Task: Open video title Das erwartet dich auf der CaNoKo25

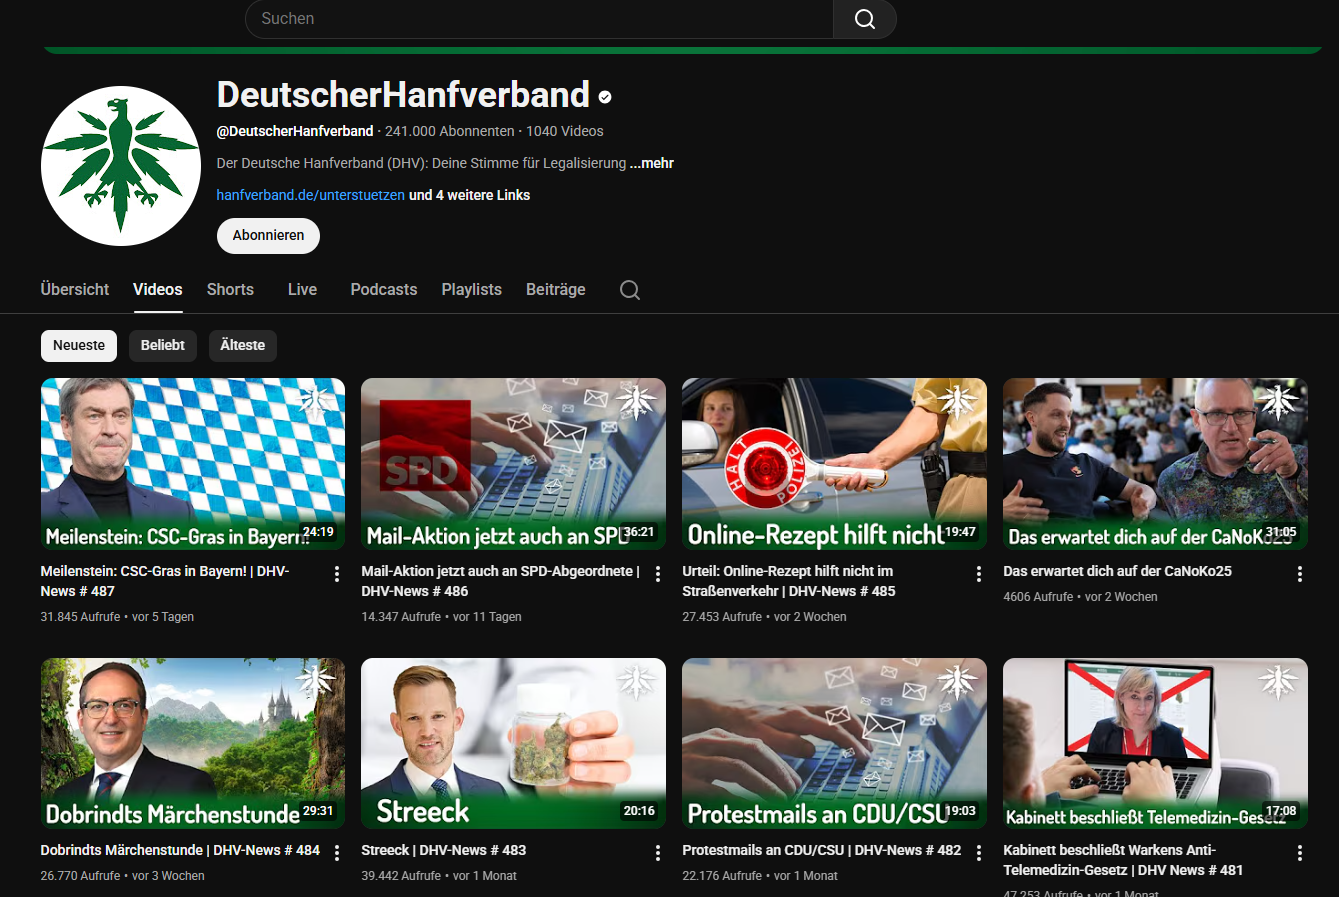Action: pos(1117,571)
